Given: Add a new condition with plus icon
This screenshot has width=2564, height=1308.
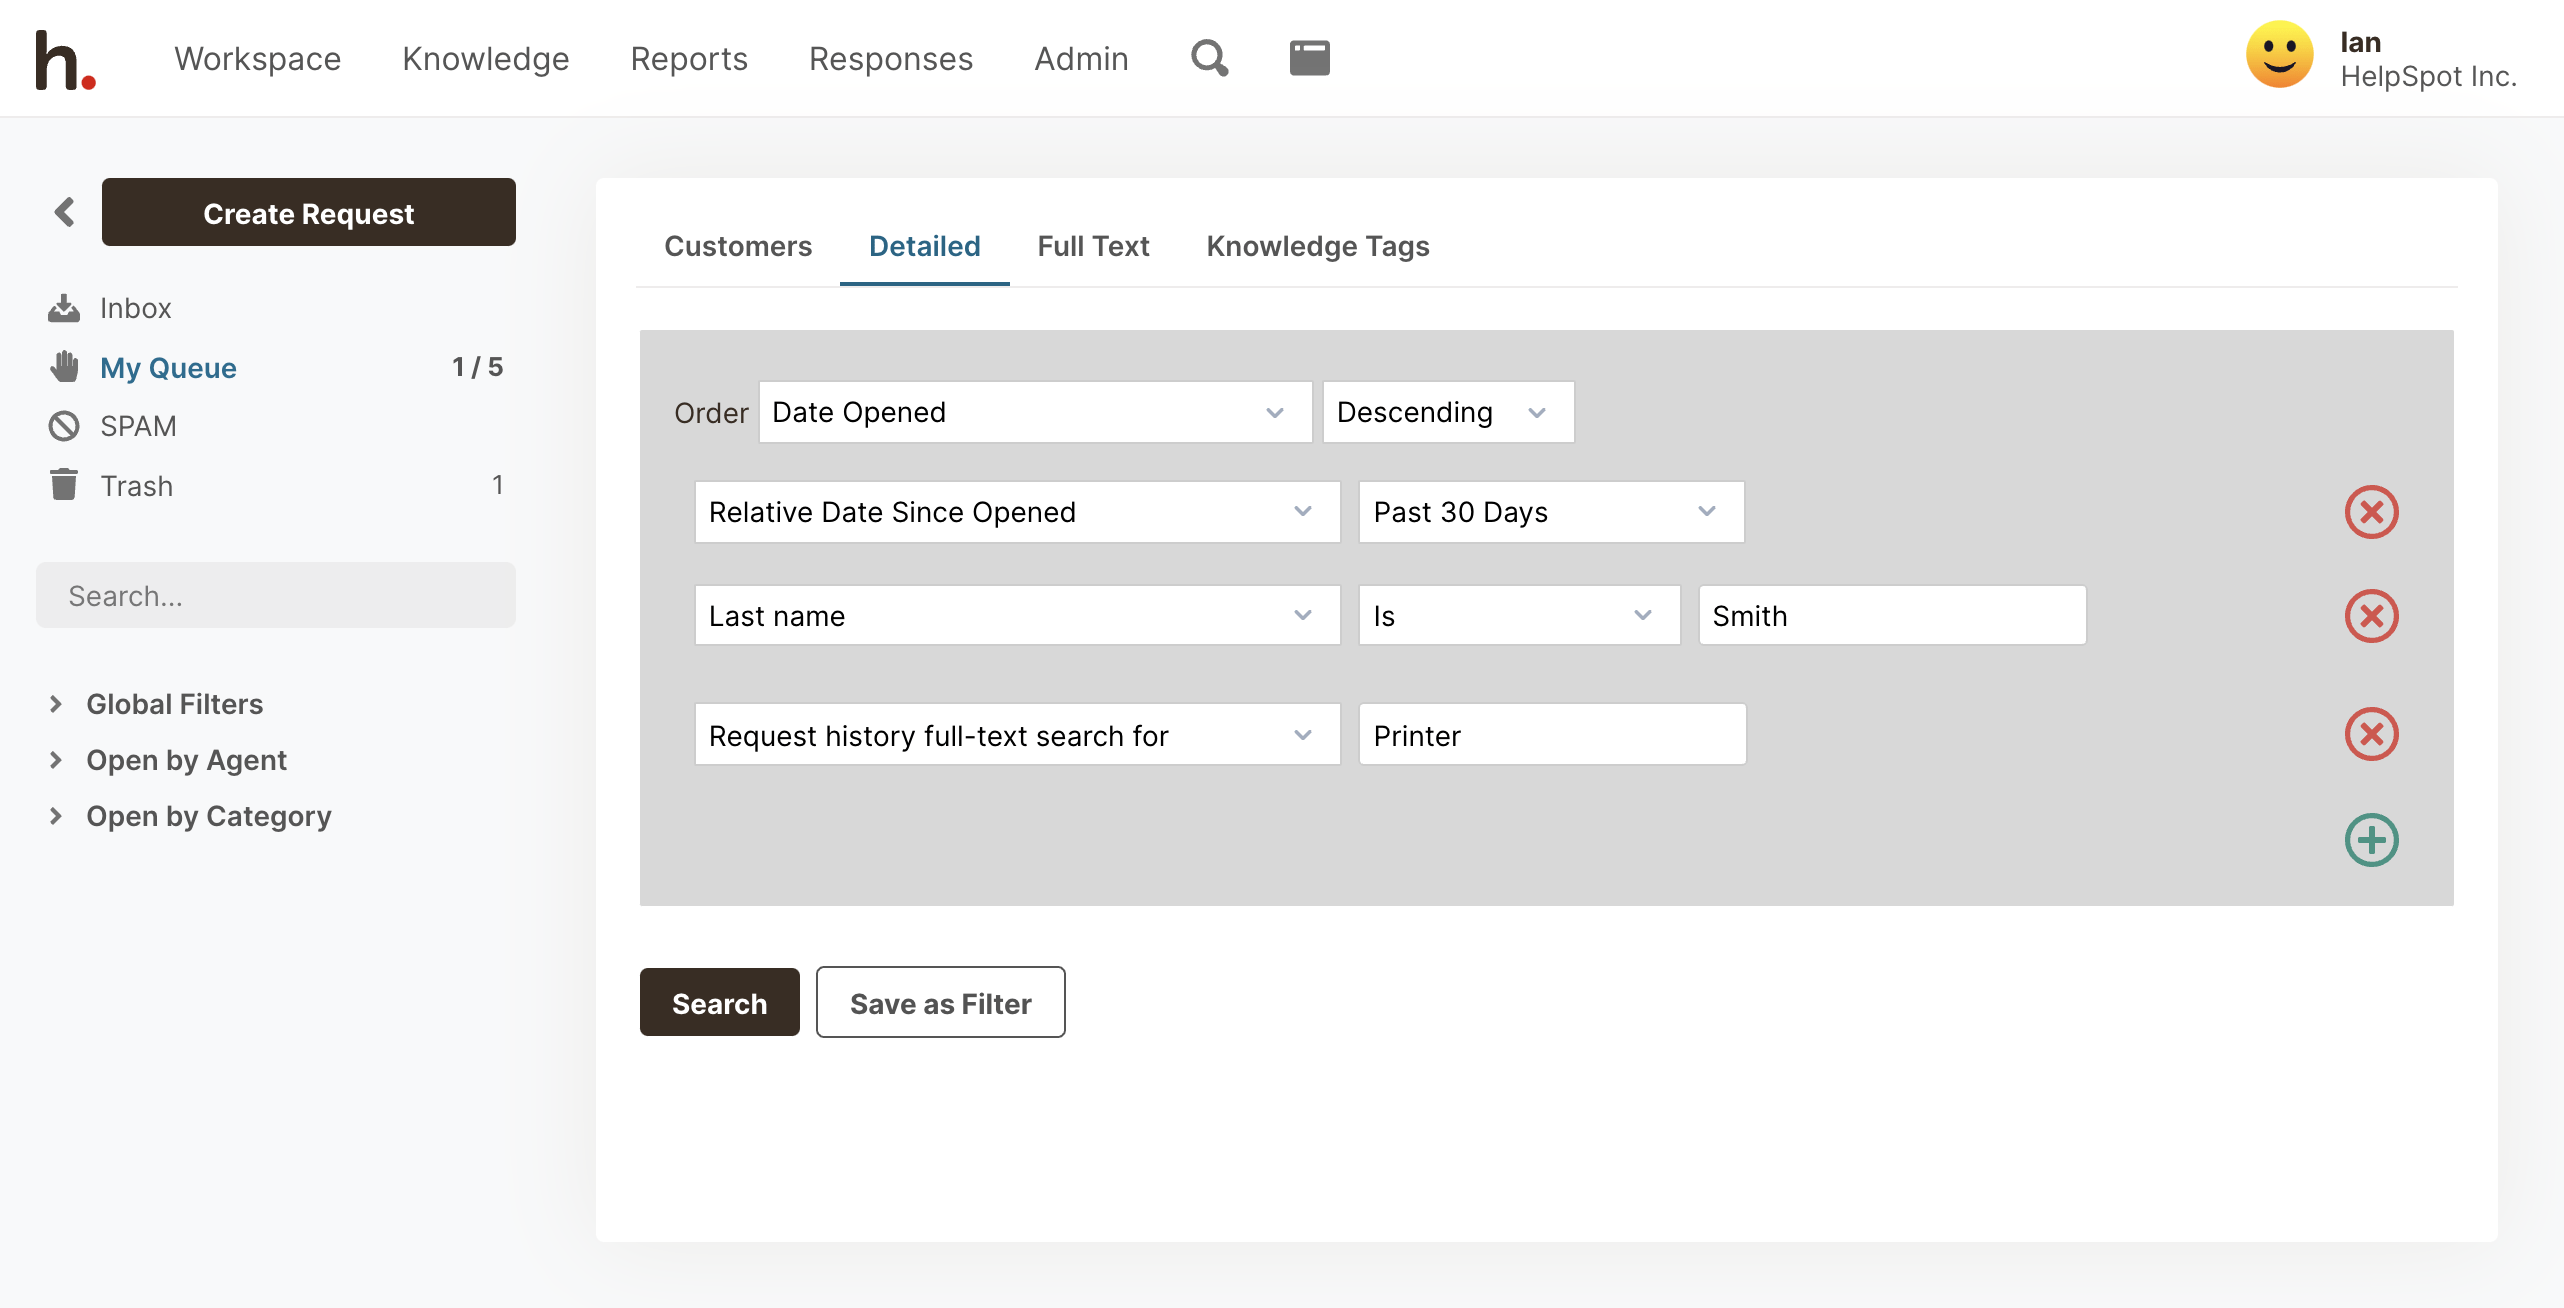Looking at the screenshot, I should pyautogui.click(x=2371, y=840).
